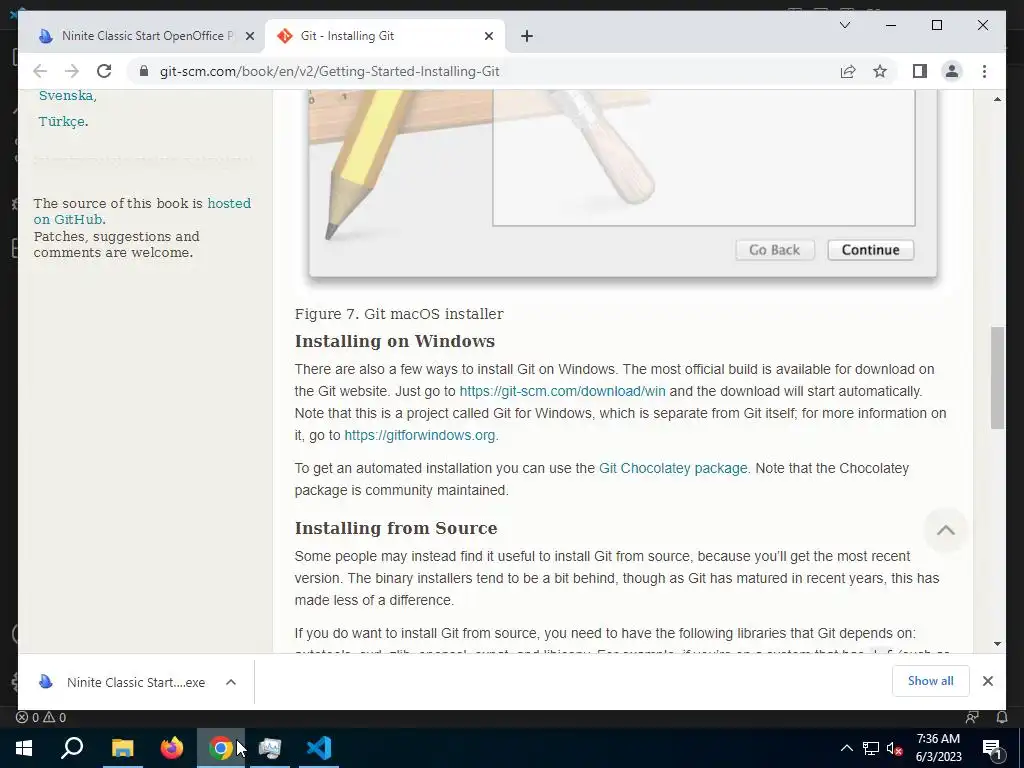Open clock showing 7:36 AM

[938, 748]
